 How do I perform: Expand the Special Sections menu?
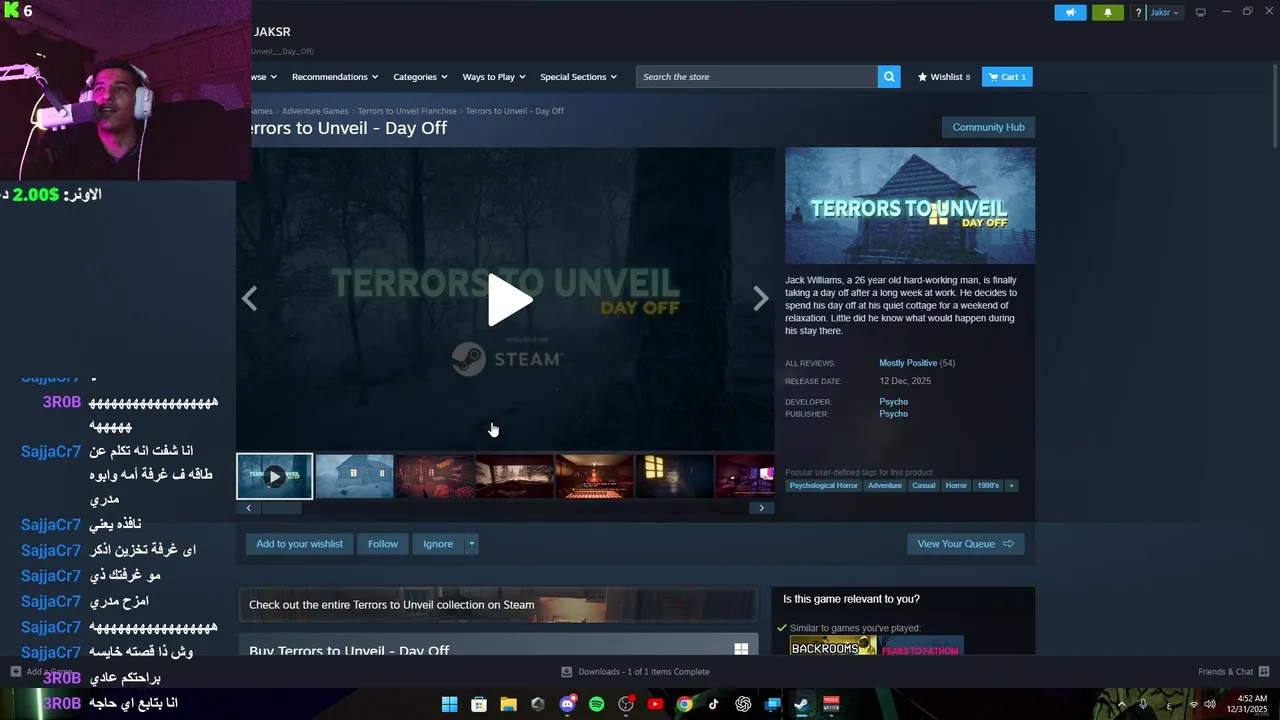578,77
